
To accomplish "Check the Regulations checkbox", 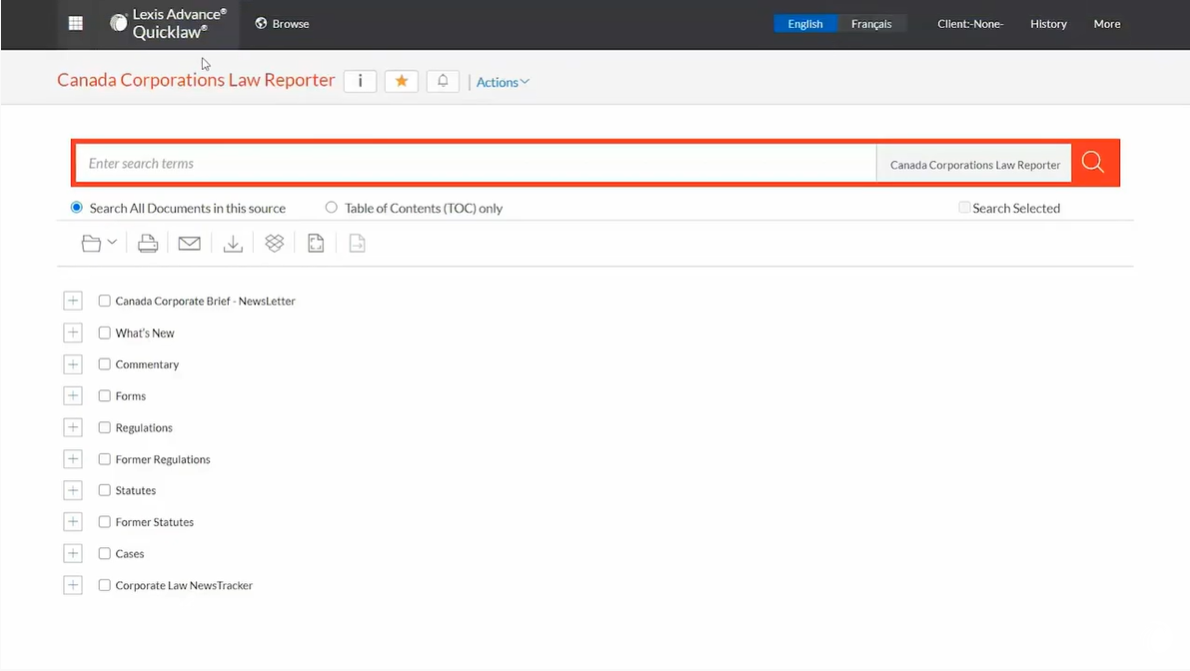I will (105, 427).
